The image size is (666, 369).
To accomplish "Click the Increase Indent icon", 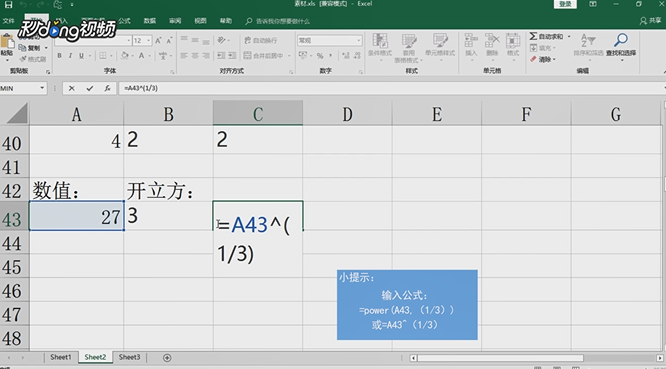I will point(232,56).
